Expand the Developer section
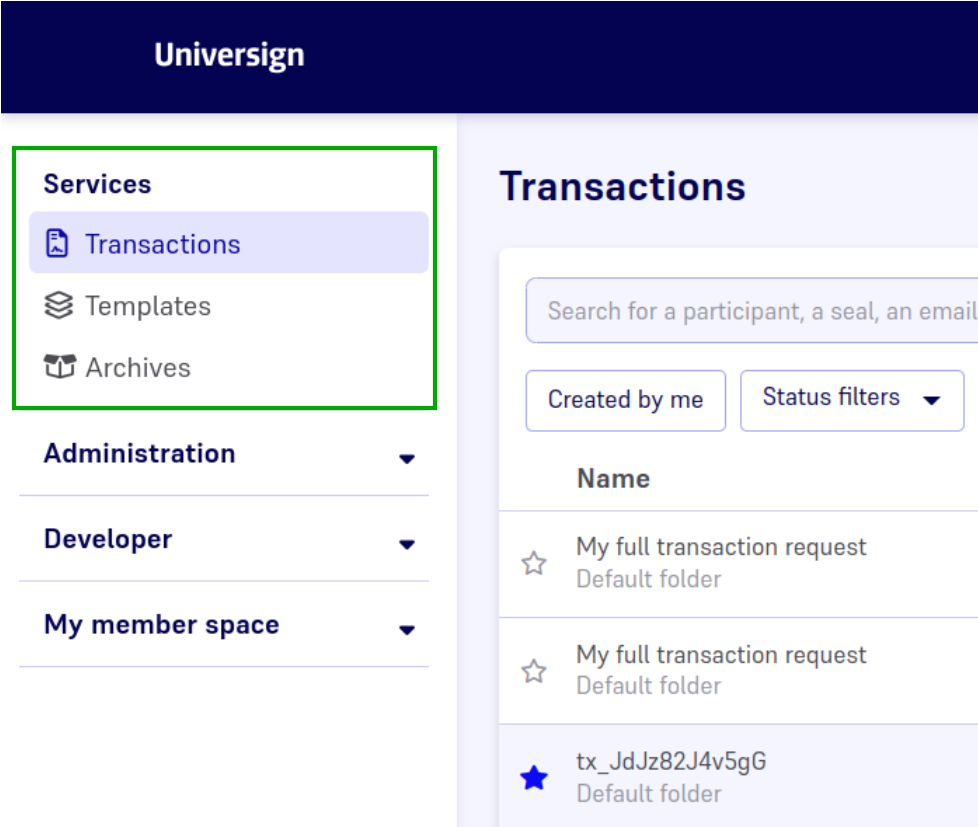Image resolution: width=978 pixels, height=827 pixels. [406, 544]
